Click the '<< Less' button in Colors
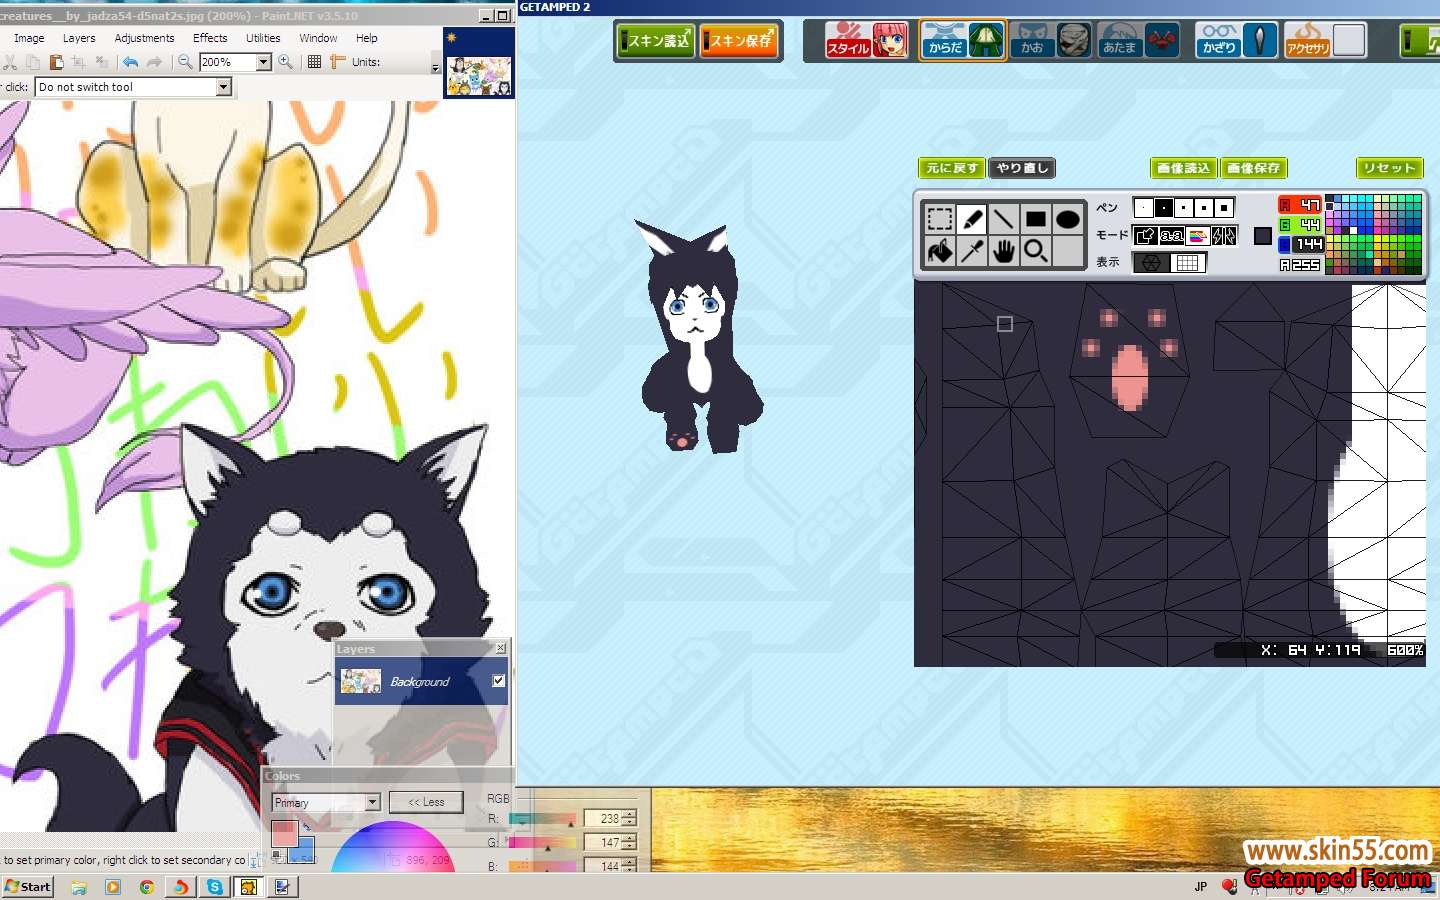 coord(426,802)
